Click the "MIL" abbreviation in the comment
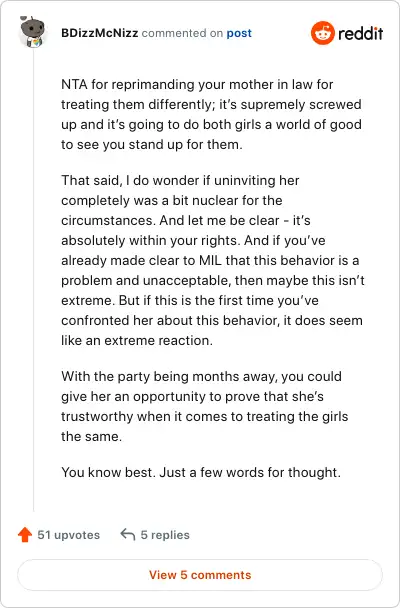 pos(210,260)
